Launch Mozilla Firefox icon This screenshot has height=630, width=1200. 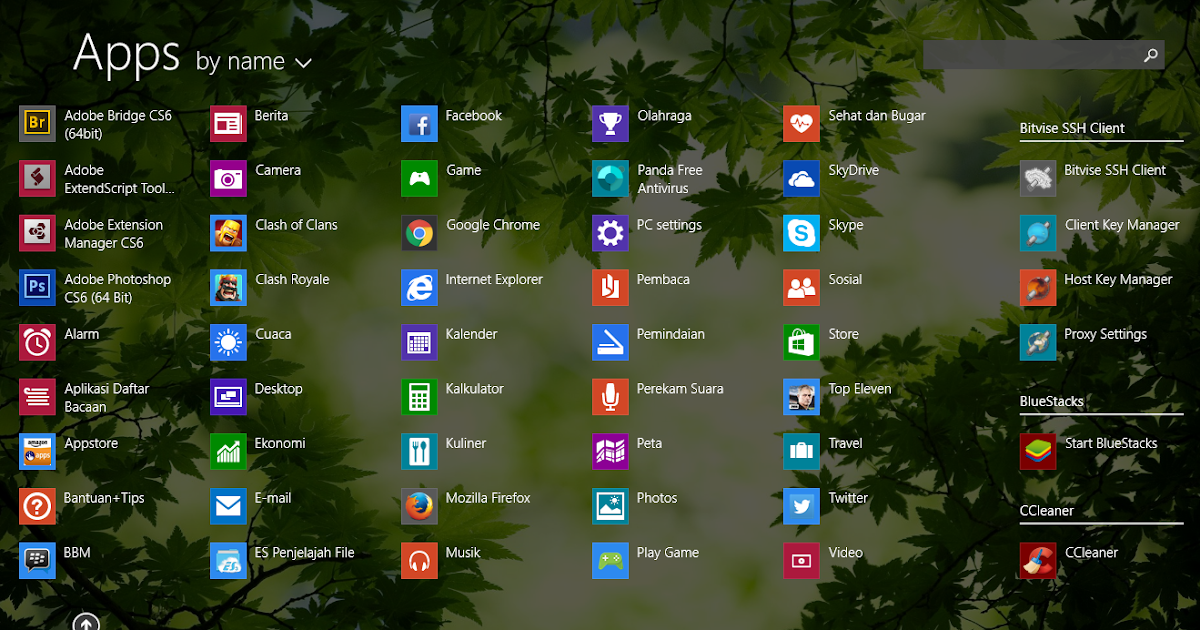[419, 506]
